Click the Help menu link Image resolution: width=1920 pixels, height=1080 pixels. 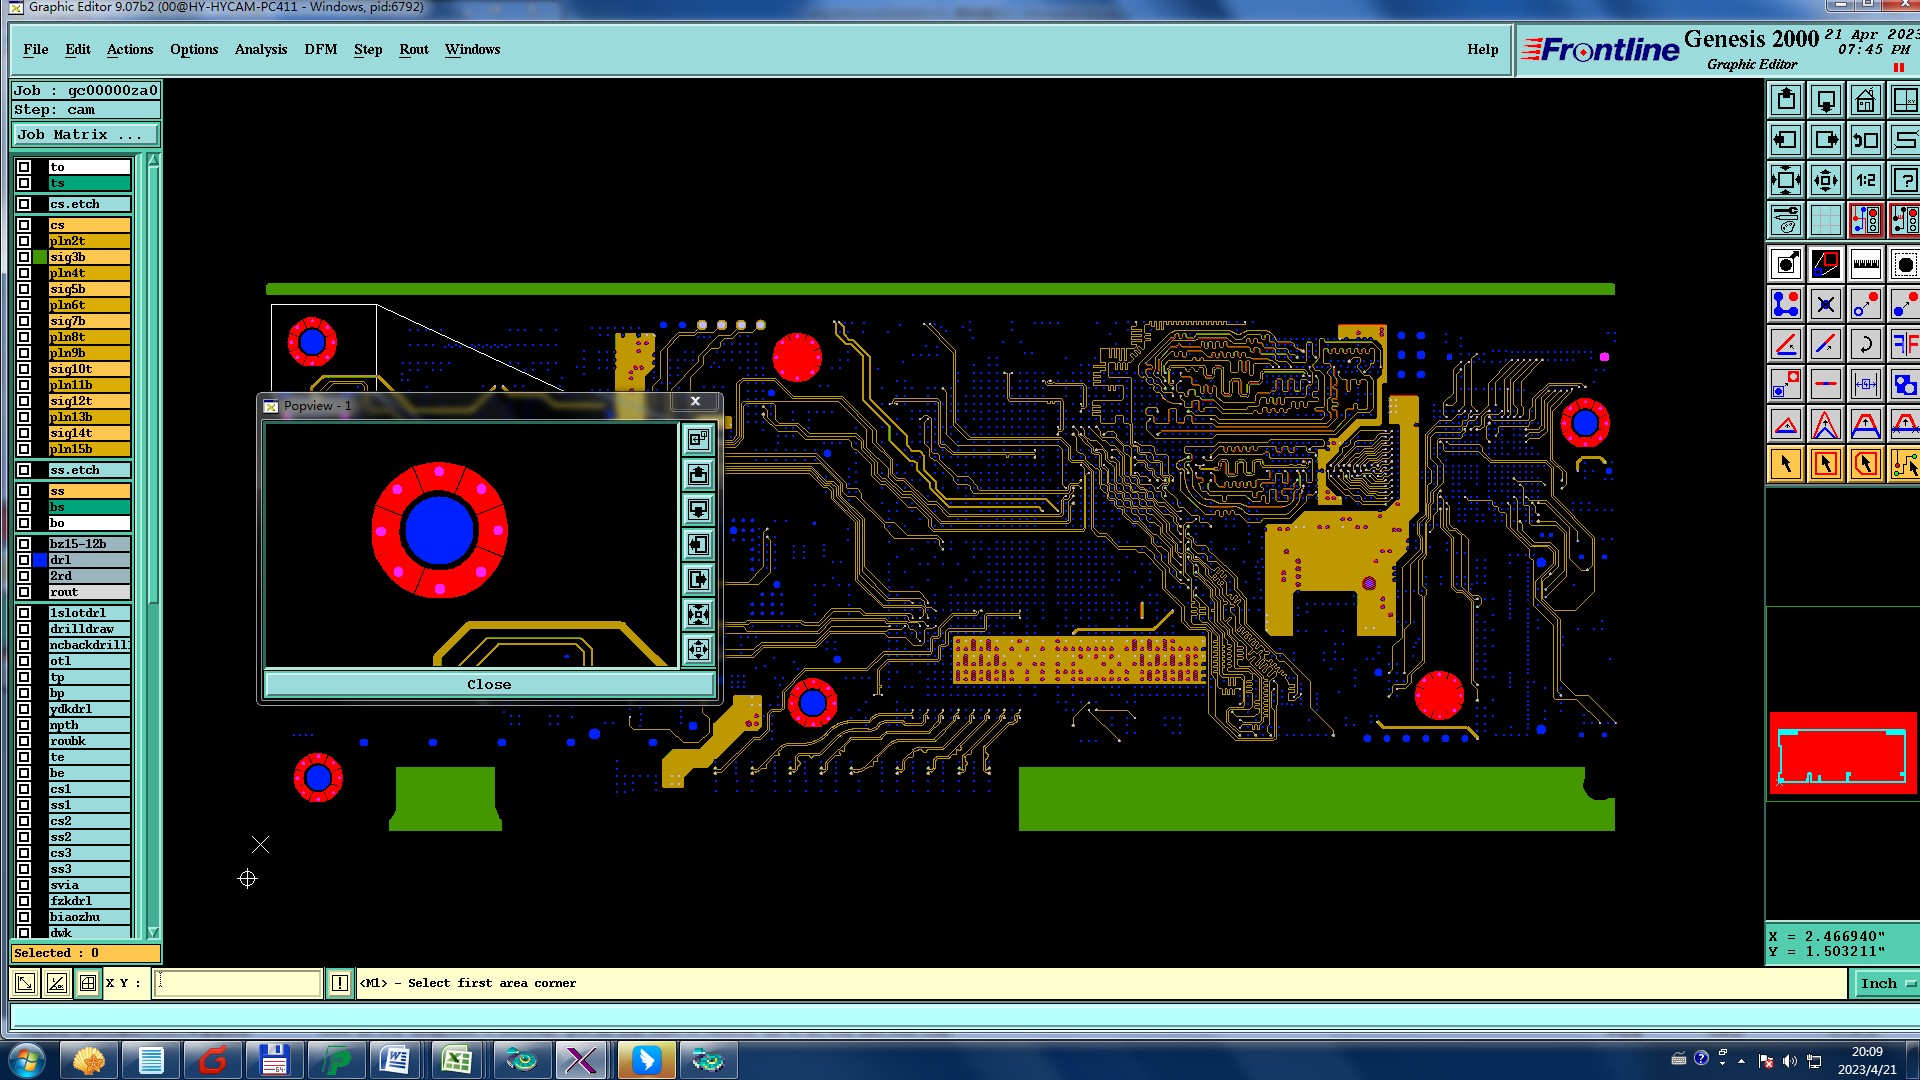[x=1482, y=49]
